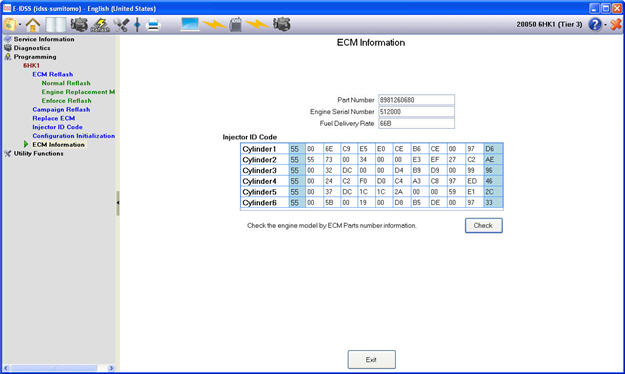Click the 28050 6HK1 (Tier 3) label
This screenshot has height=374, width=625.
tap(549, 24)
